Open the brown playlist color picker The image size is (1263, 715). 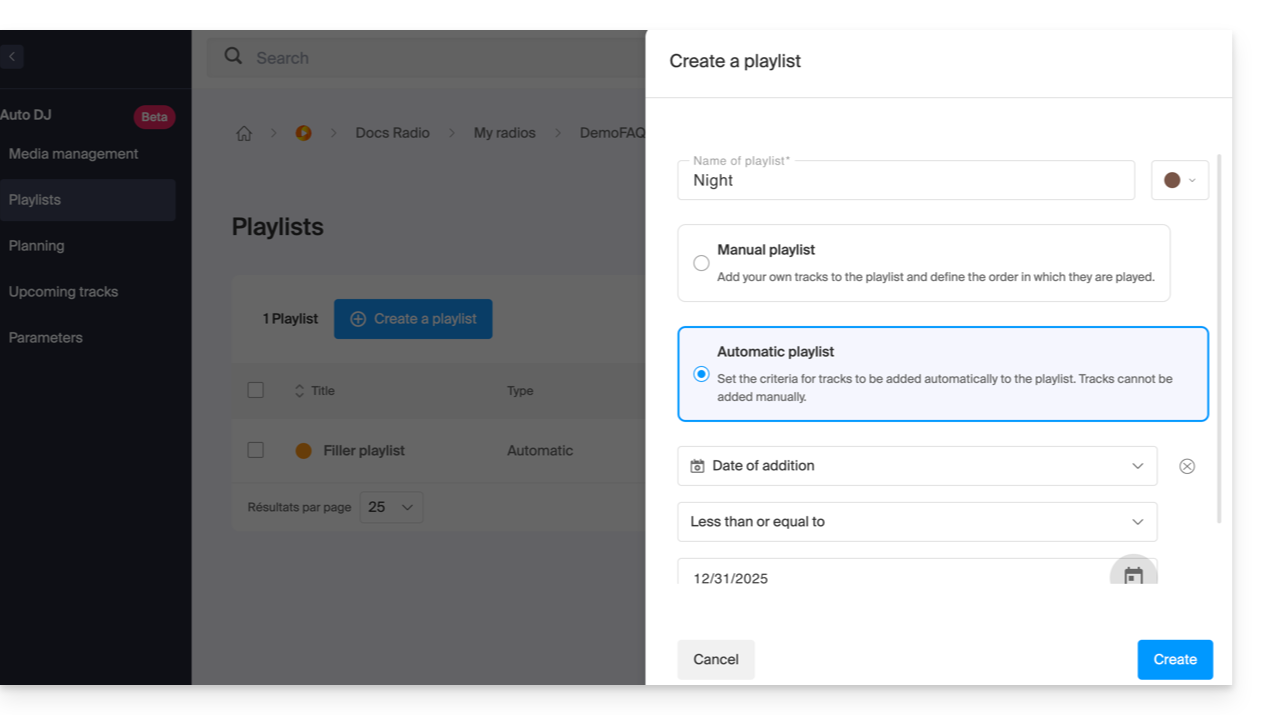1179,180
